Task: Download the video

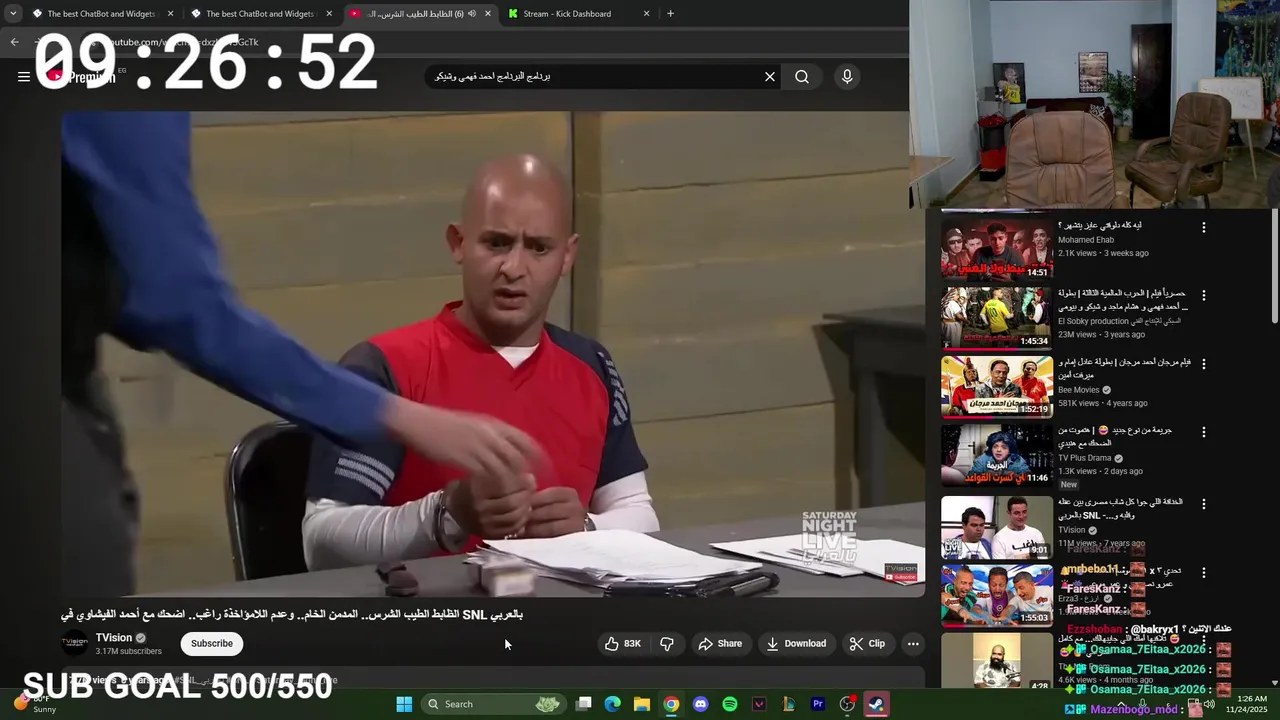Action: click(x=796, y=644)
